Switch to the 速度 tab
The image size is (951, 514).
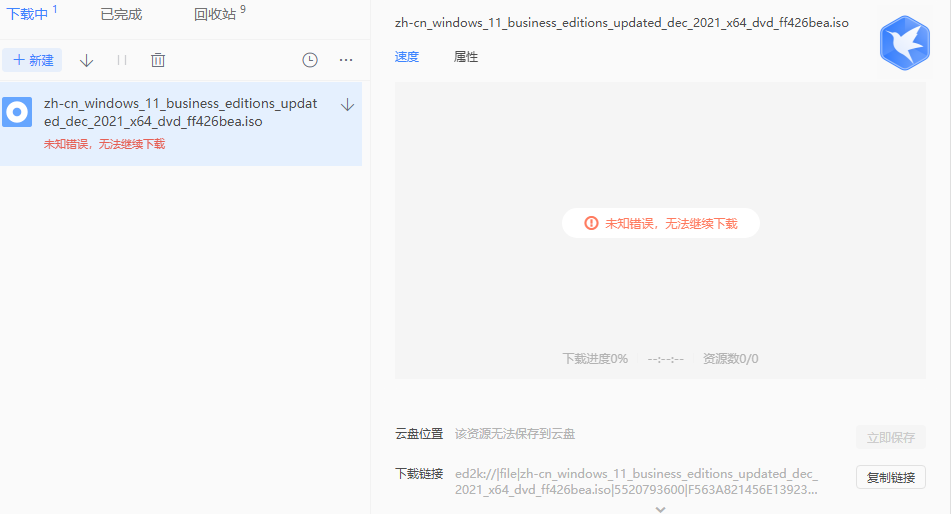(407, 56)
